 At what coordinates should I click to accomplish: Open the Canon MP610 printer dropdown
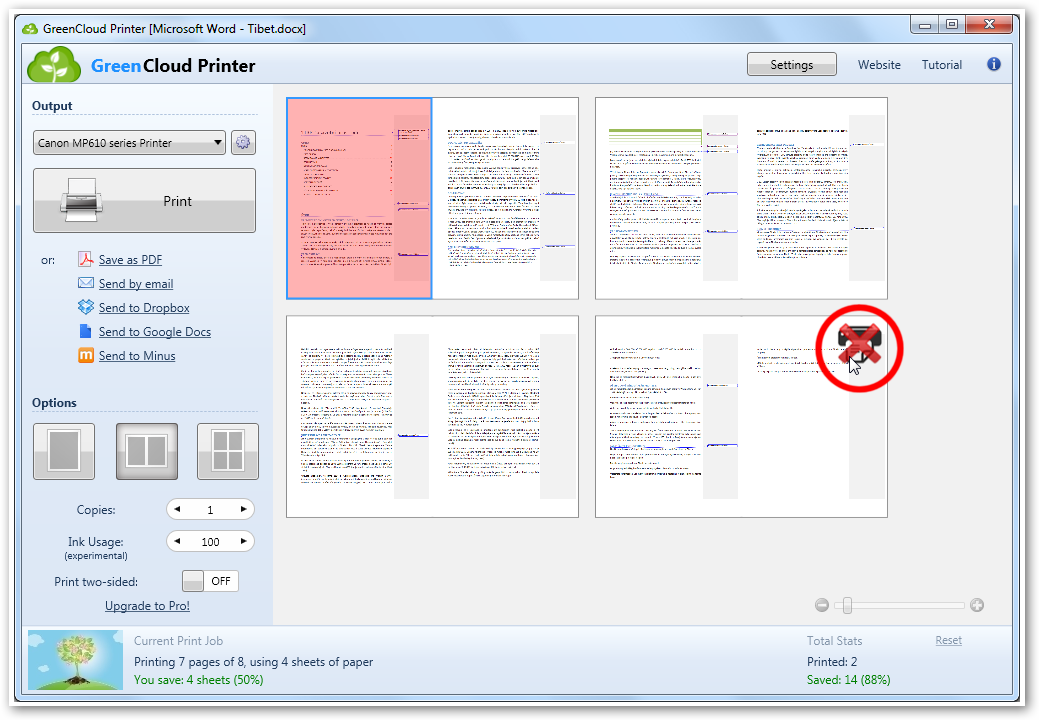pos(129,142)
